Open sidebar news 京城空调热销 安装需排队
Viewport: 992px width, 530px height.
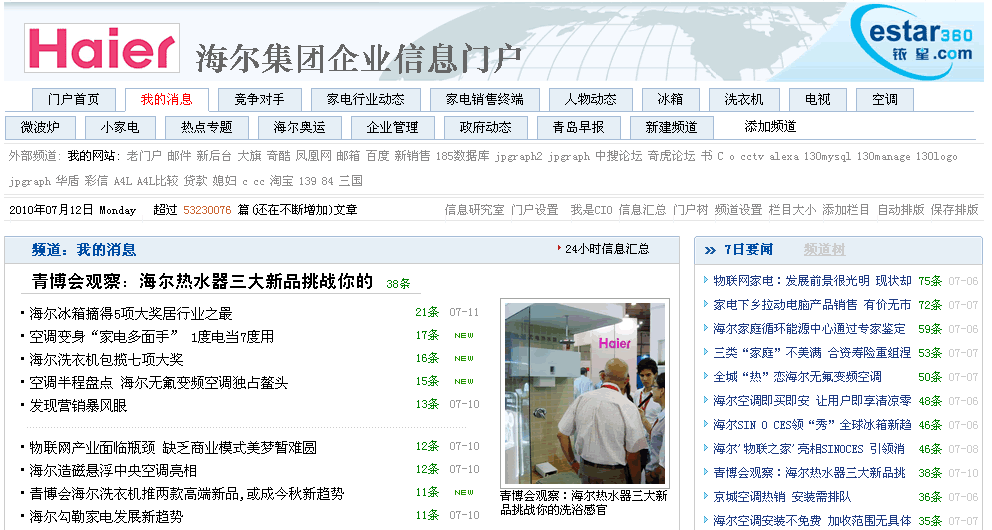(x=782, y=497)
